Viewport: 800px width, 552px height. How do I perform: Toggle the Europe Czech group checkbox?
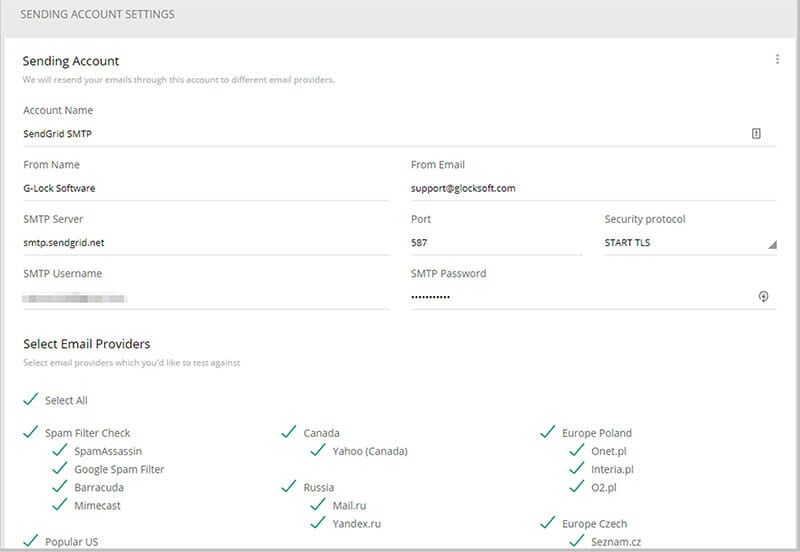click(547, 522)
